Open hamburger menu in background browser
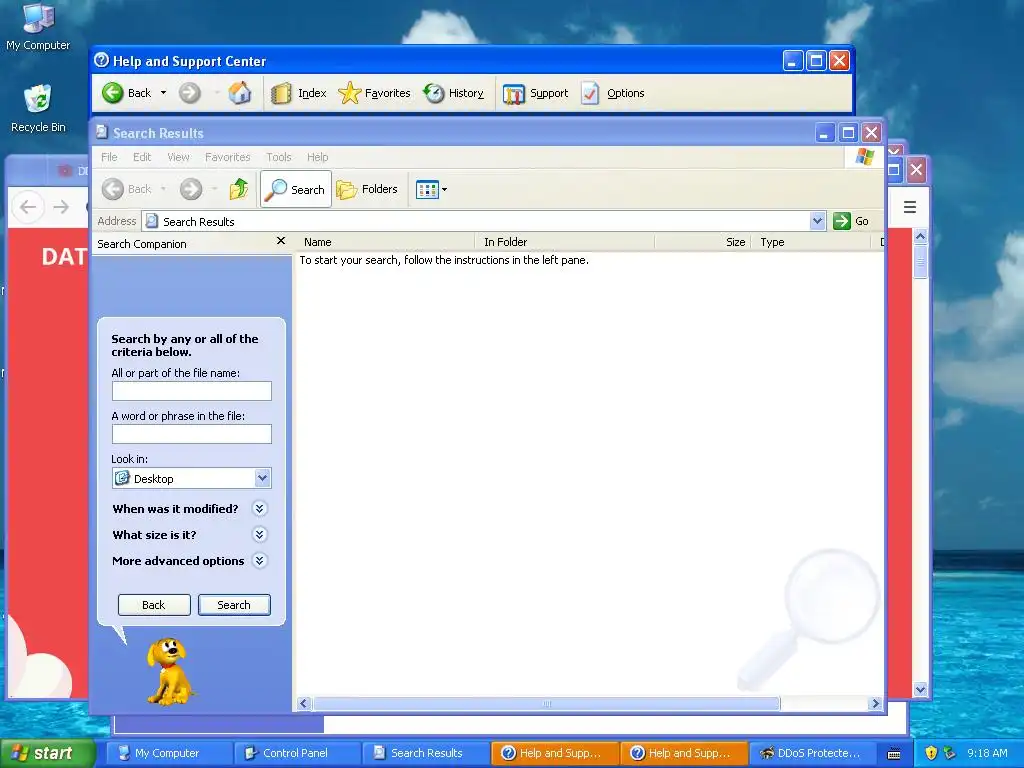 point(910,208)
